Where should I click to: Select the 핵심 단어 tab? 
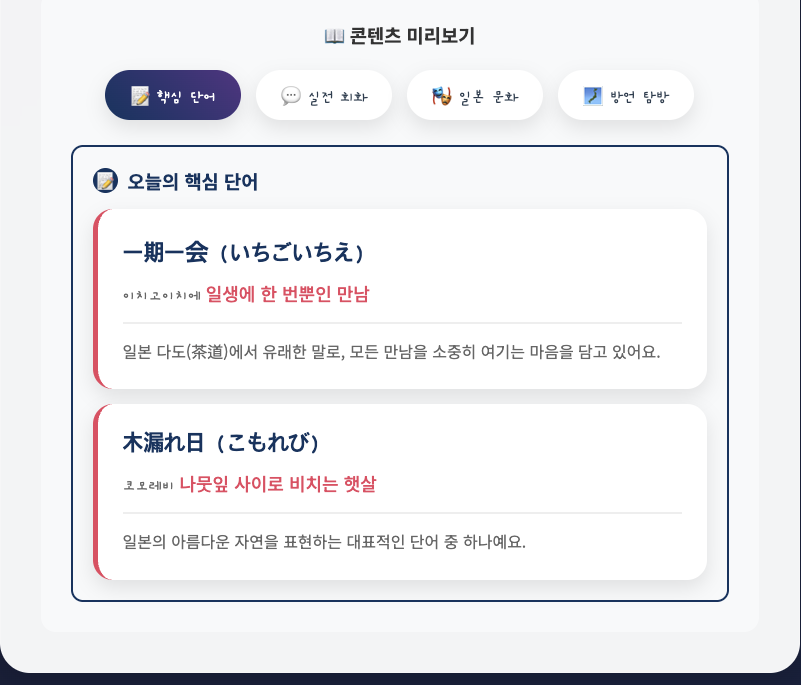(173, 95)
